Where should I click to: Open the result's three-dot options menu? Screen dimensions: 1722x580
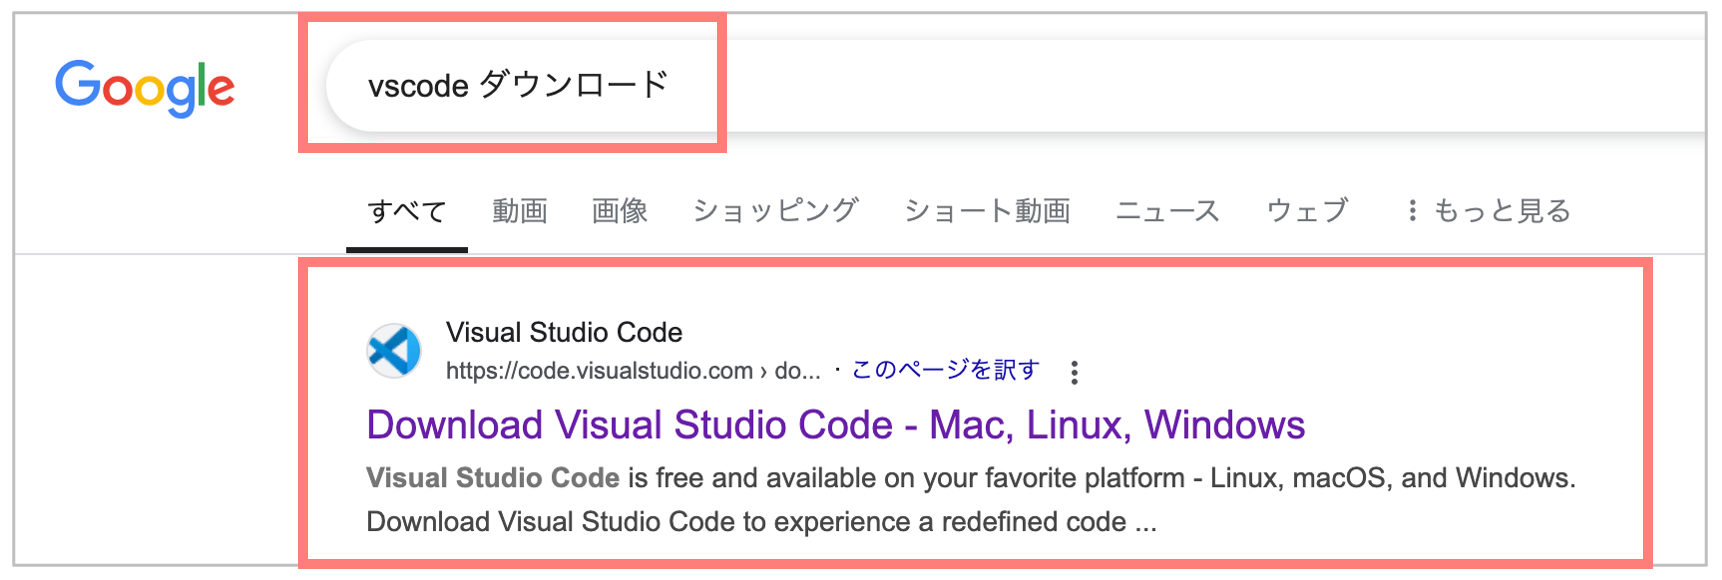1074,372
